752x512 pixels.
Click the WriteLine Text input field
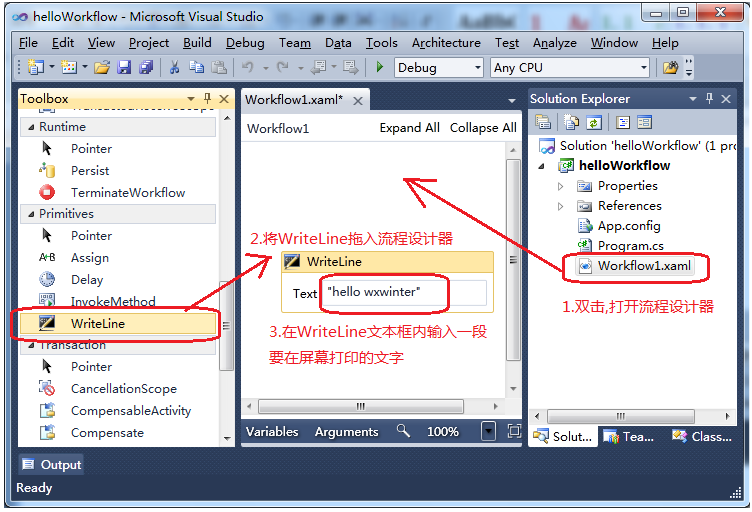[x=404, y=292]
